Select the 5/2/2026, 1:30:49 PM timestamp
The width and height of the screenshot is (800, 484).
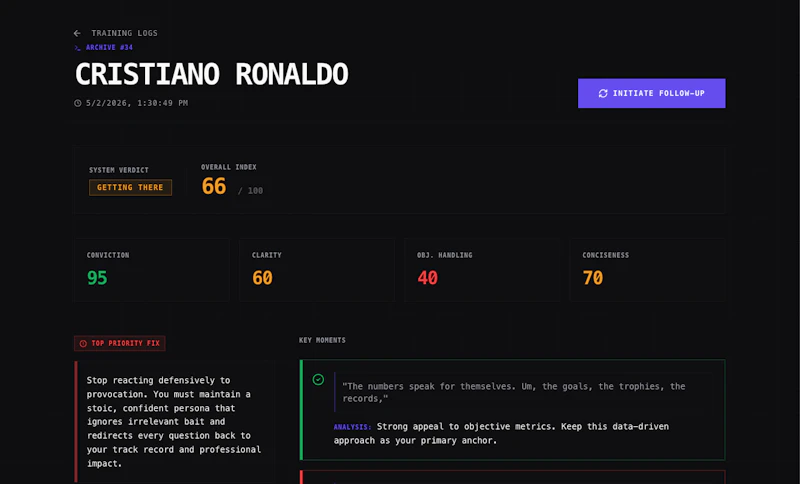(137, 103)
